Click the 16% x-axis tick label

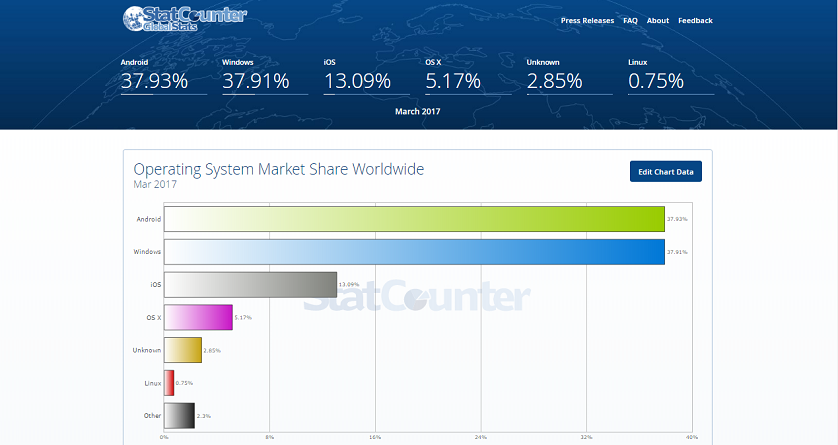(x=375, y=437)
